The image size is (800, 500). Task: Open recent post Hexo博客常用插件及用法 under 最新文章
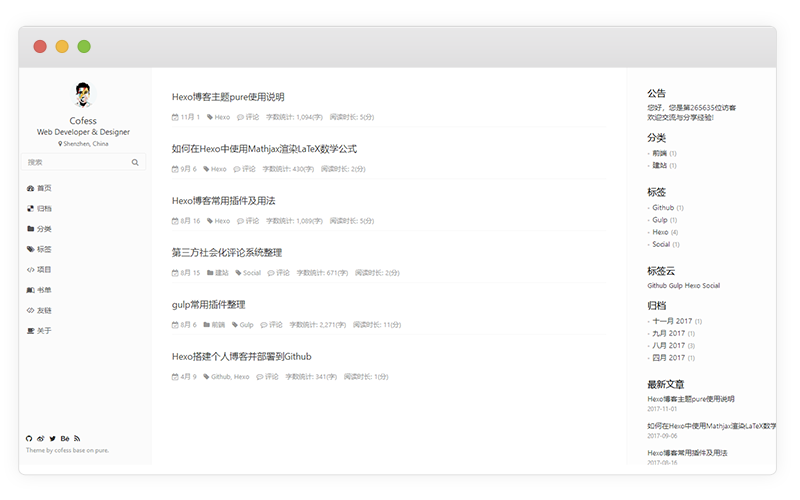coord(687,453)
